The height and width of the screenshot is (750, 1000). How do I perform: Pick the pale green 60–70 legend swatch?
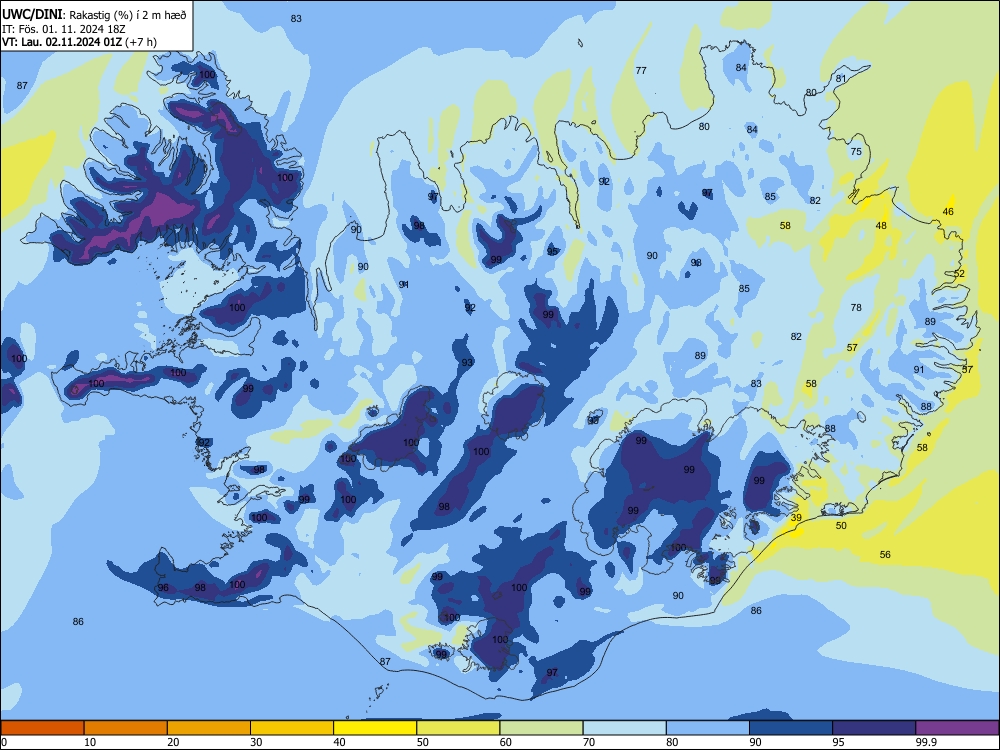click(541, 728)
